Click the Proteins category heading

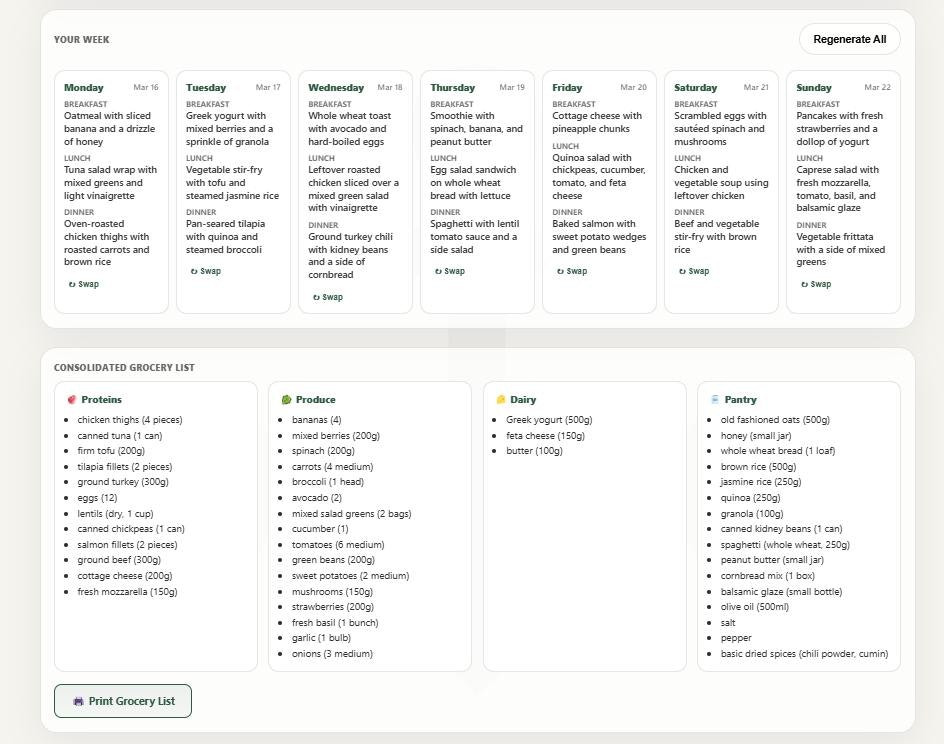[101, 400]
